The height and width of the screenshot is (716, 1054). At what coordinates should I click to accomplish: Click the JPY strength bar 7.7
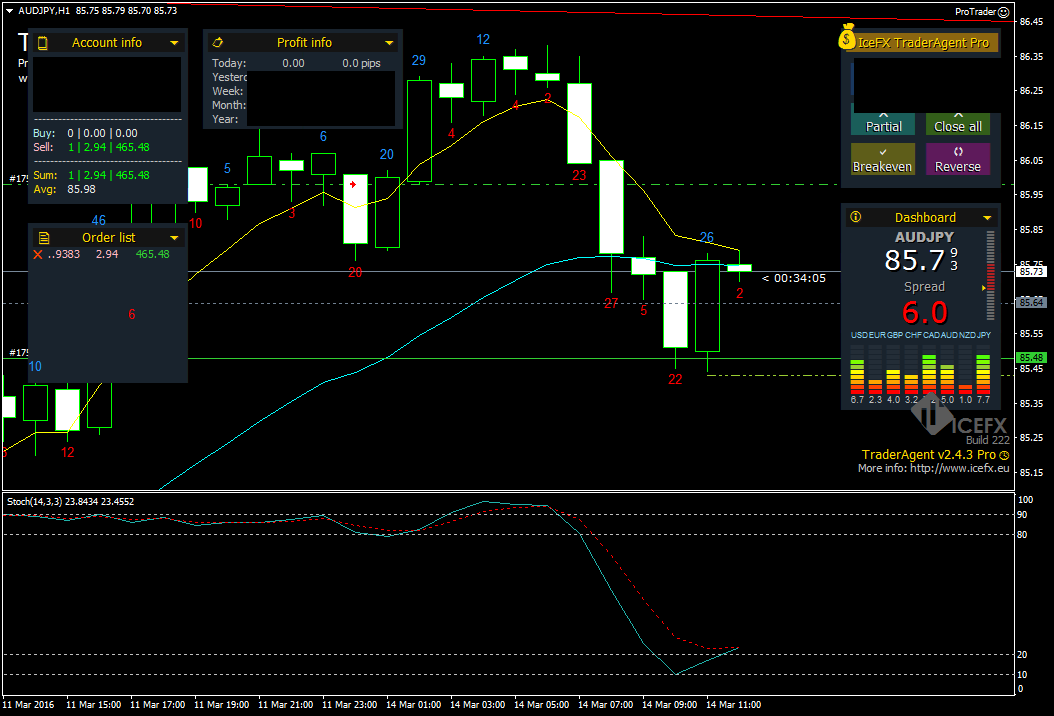point(983,376)
